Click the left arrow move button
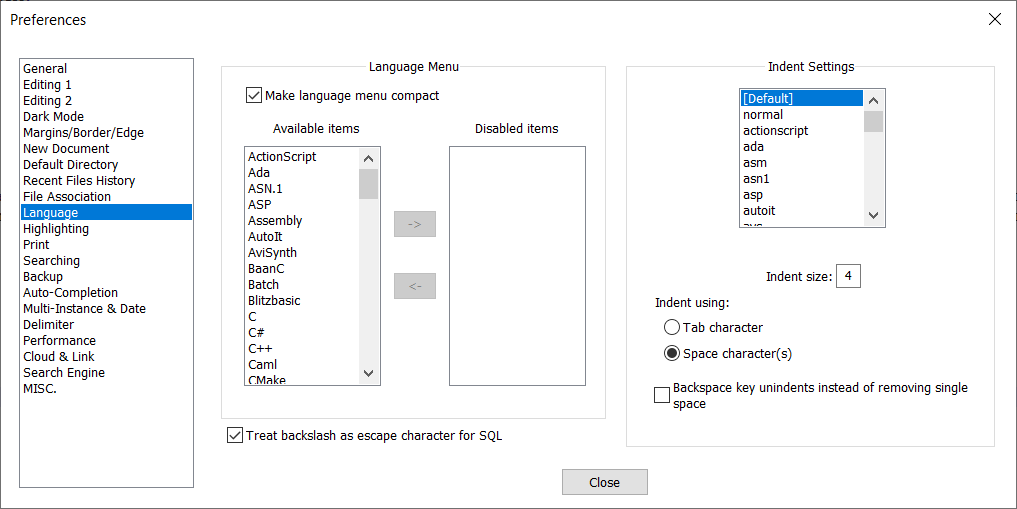Image resolution: width=1017 pixels, height=509 pixels. point(415,286)
